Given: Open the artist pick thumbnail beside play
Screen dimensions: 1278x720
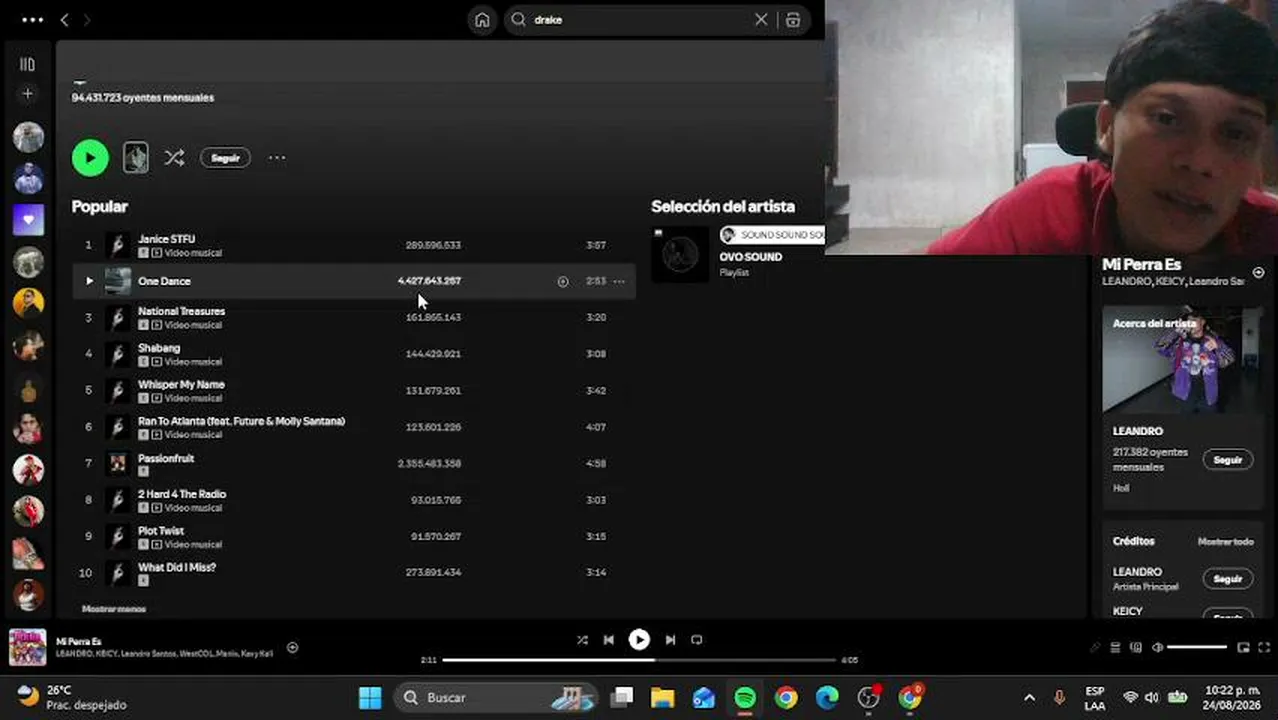Looking at the screenshot, I should click(136, 158).
